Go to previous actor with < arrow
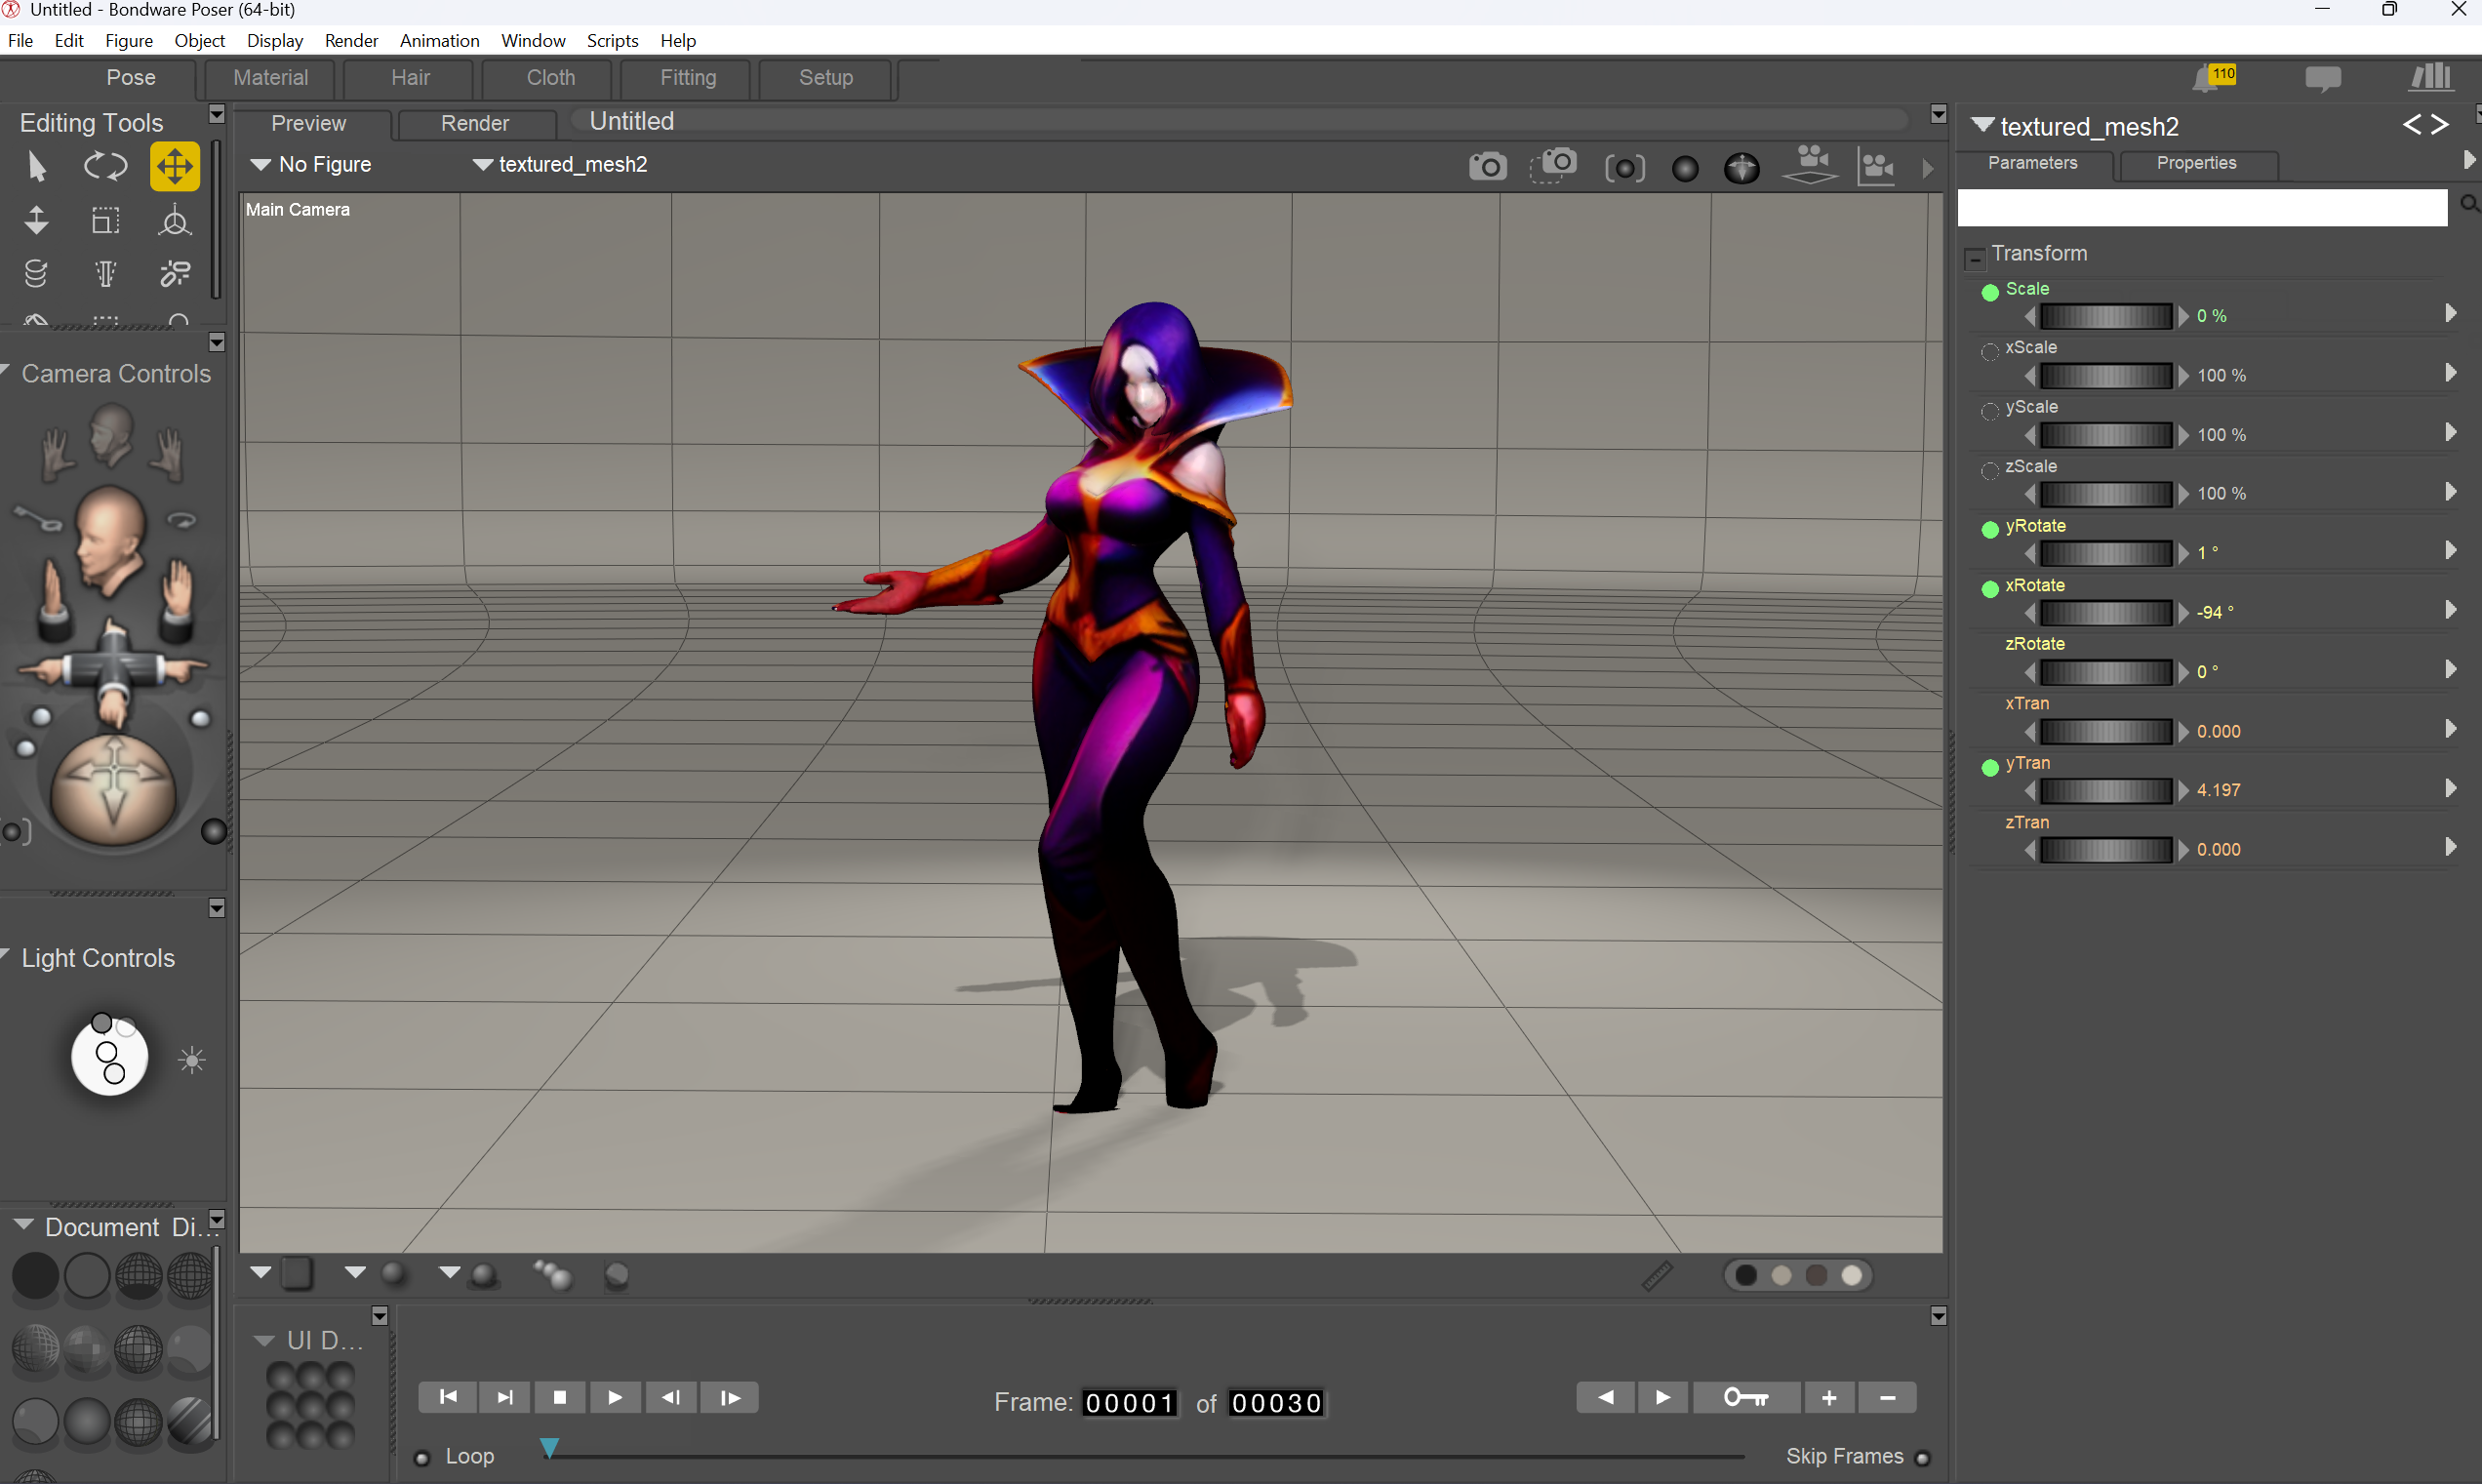The height and width of the screenshot is (1484, 2482). pos(2412,125)
